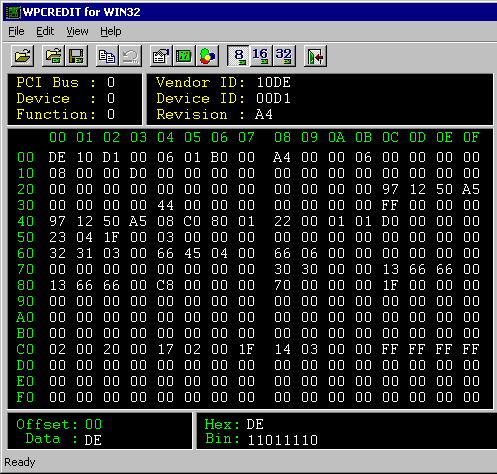The width and height of the screenshot is (497, 474).
Task: Toggle the 8-bit view mode button
Action: (238, 56)
